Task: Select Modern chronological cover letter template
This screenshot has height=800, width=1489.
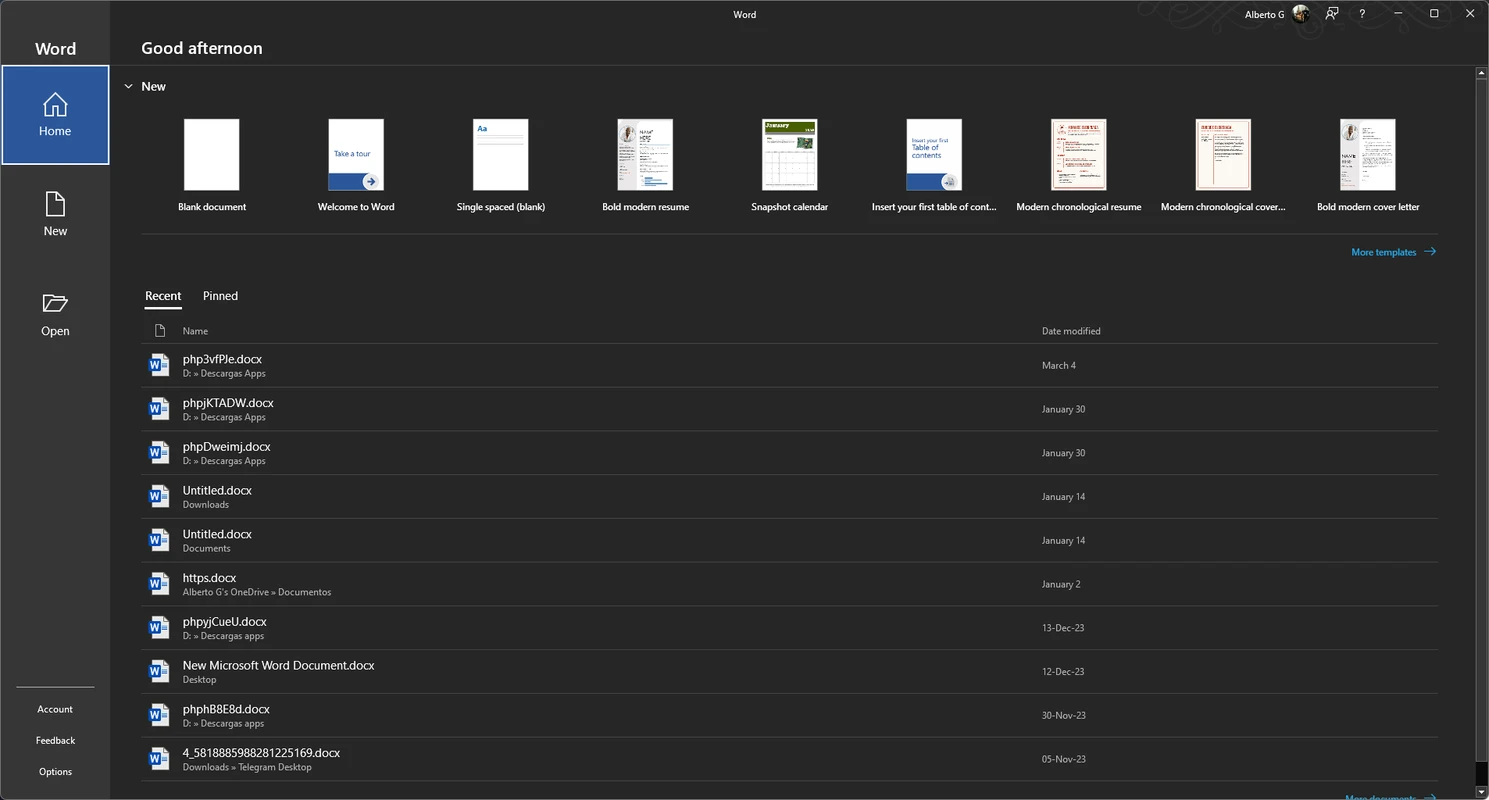Action: coord(1223,165)
